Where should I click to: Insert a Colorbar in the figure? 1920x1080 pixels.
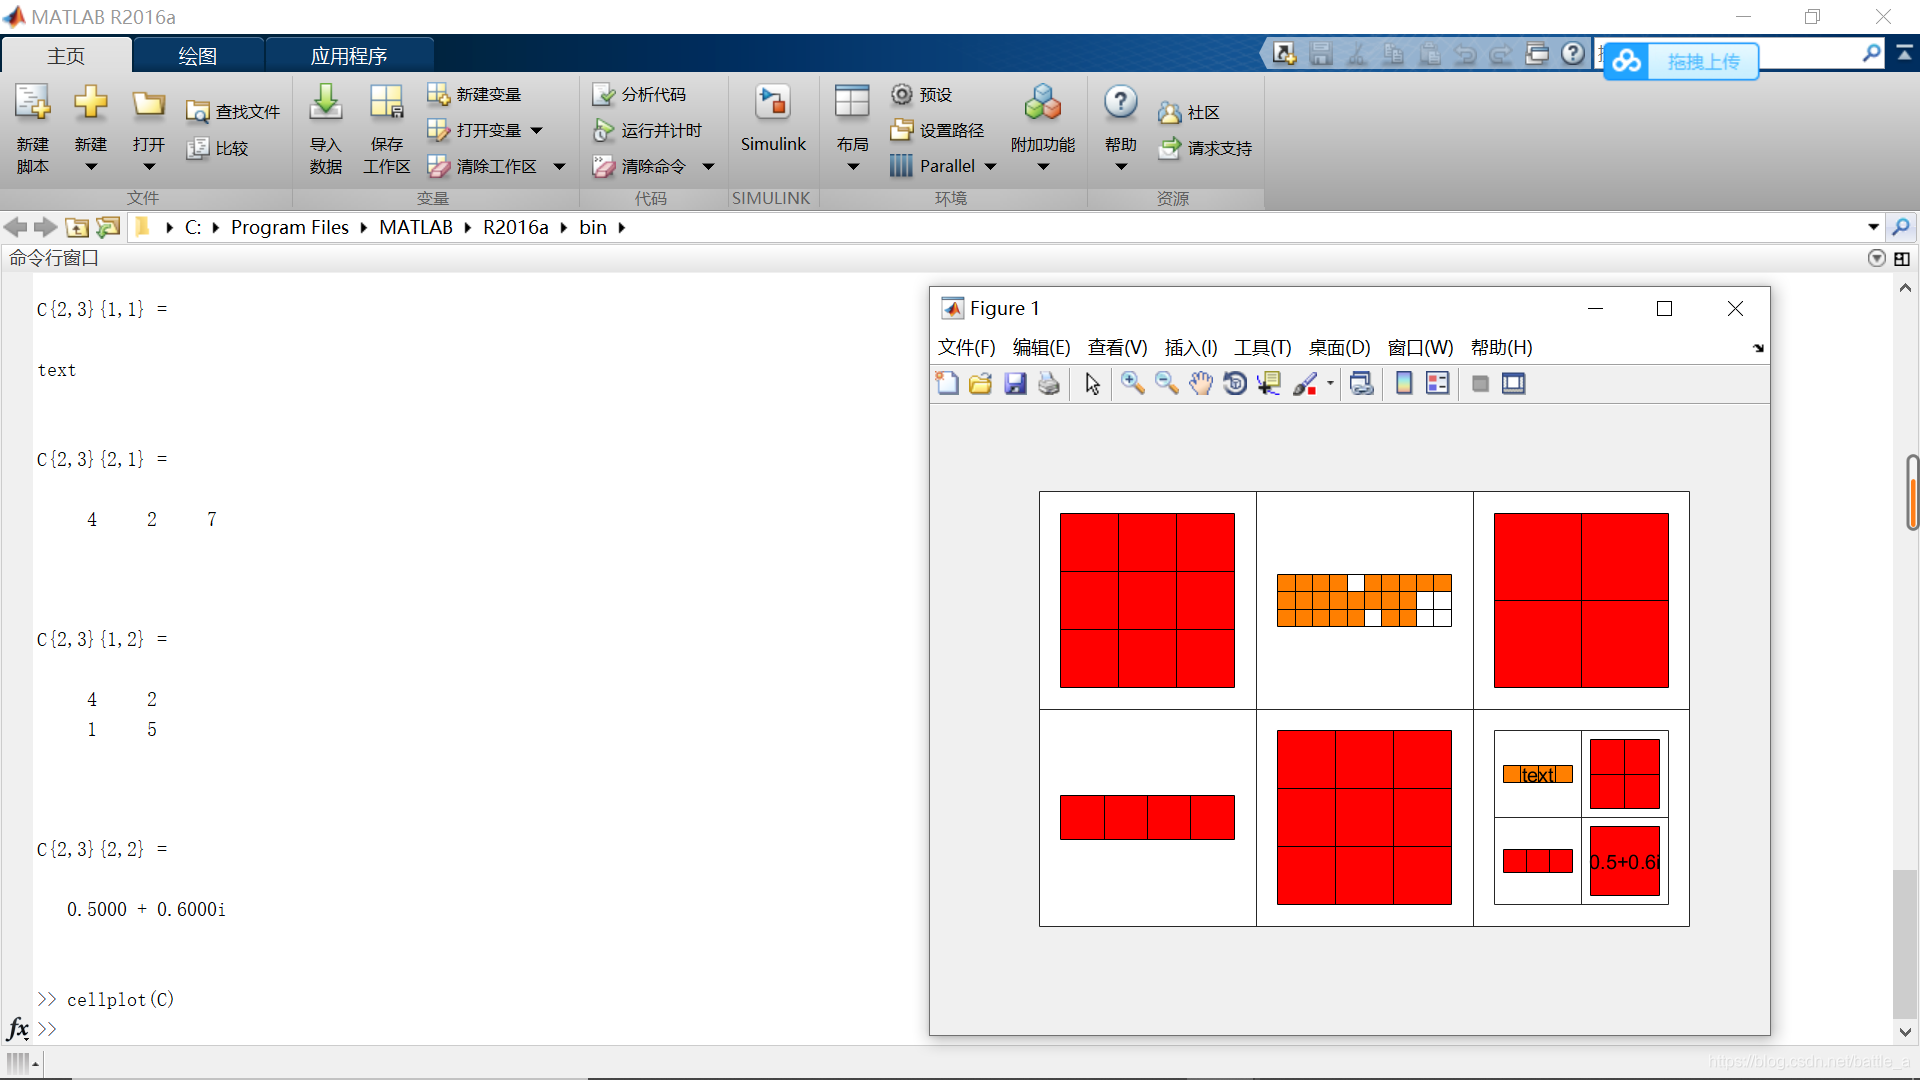coord(1404,383)
